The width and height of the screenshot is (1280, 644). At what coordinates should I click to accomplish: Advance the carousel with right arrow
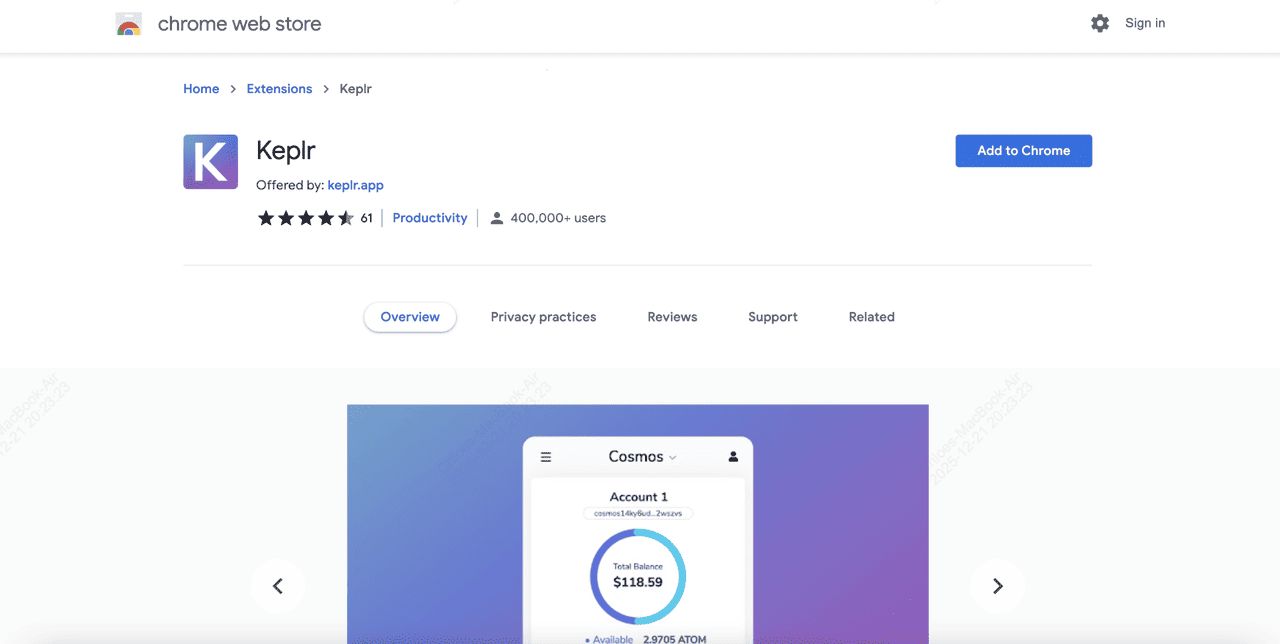click(997, 586)
